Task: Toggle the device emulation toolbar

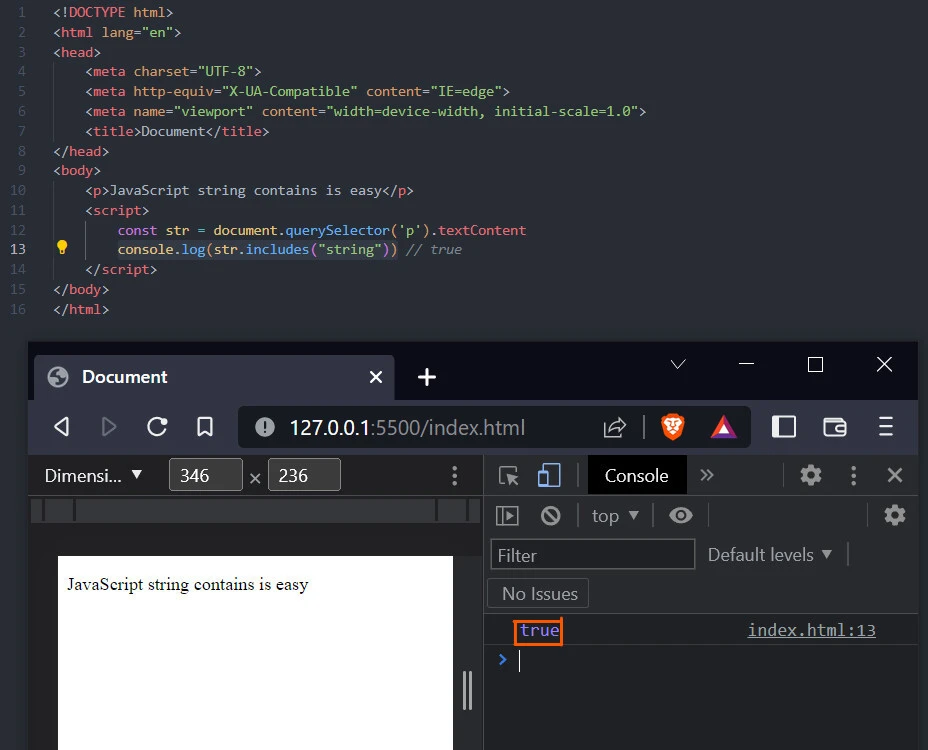Action: 548,475
